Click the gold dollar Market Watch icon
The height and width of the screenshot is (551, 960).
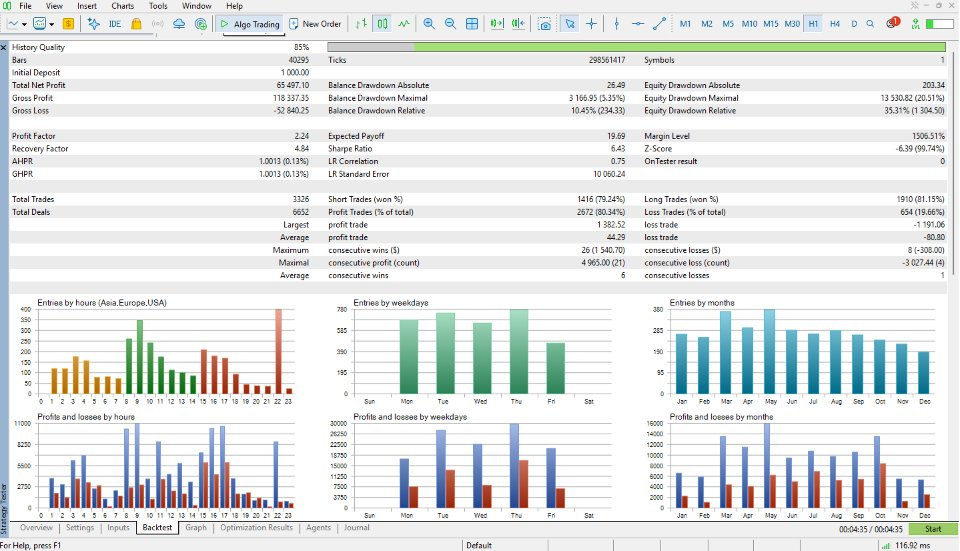pyautogui.click(x=69, y=24)
